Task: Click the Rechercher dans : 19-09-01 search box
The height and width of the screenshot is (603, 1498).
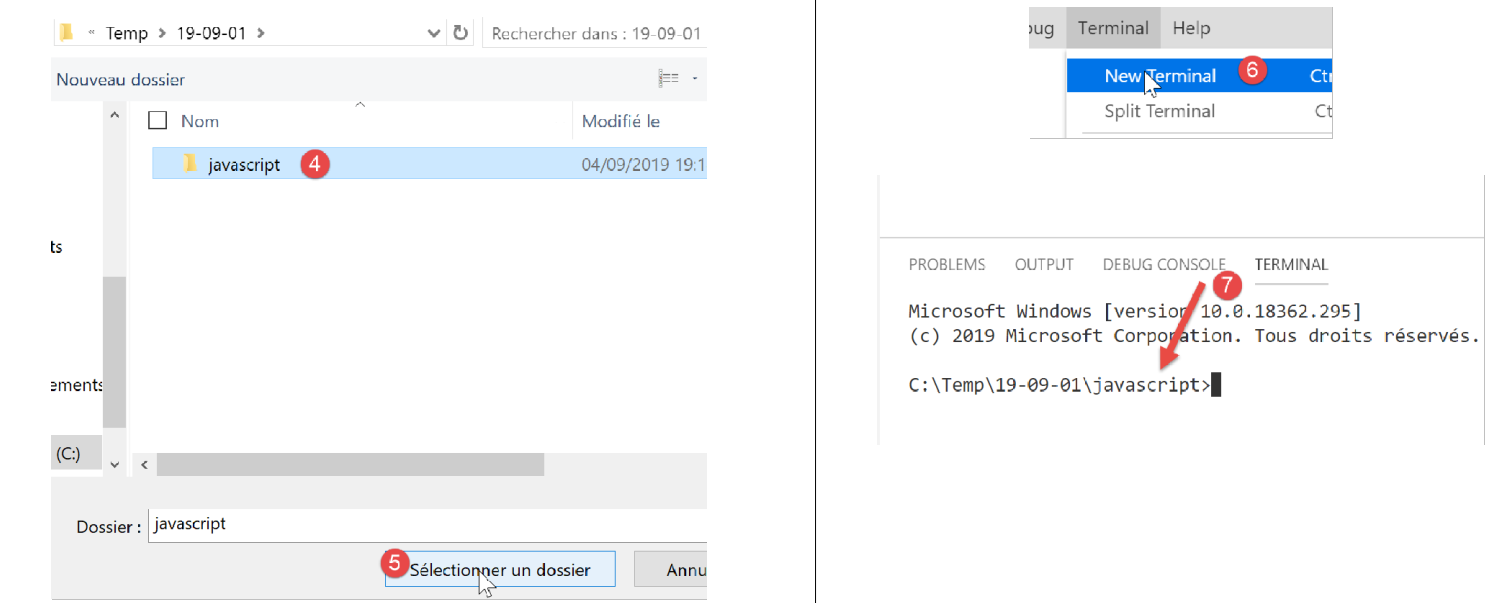Action: (x=594, y=33)
